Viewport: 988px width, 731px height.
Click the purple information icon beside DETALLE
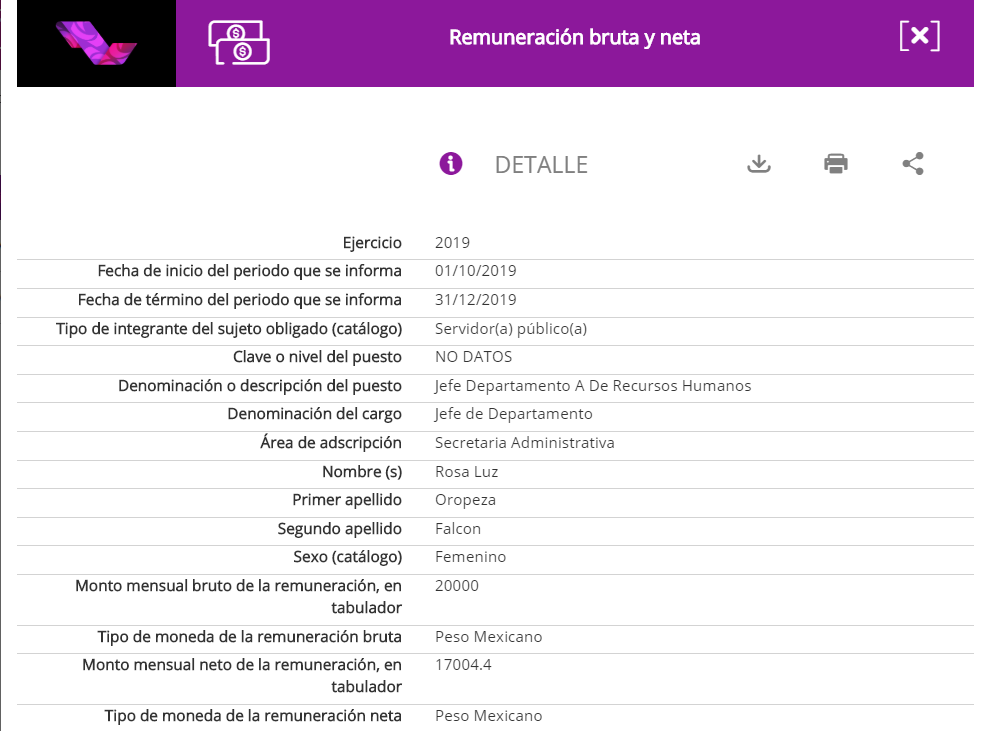click(451, 164)
